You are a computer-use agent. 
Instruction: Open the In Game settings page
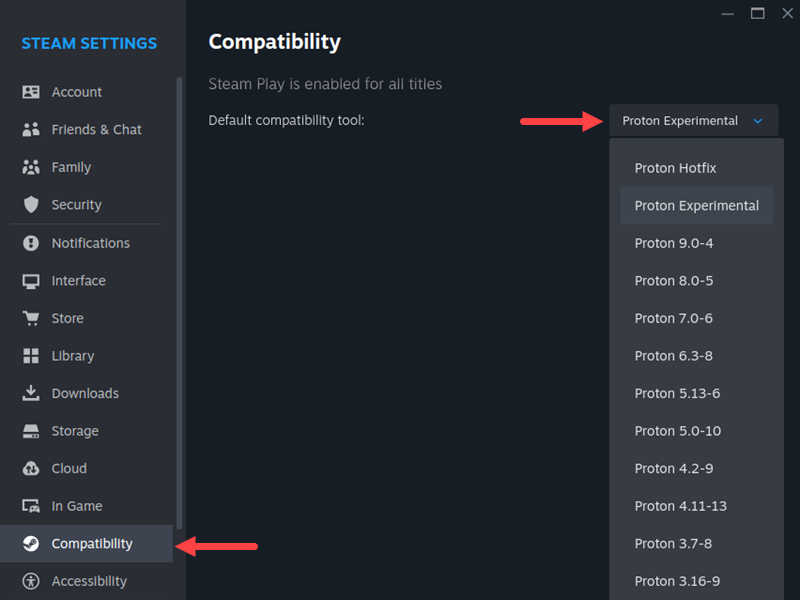[x=80, y=506]
